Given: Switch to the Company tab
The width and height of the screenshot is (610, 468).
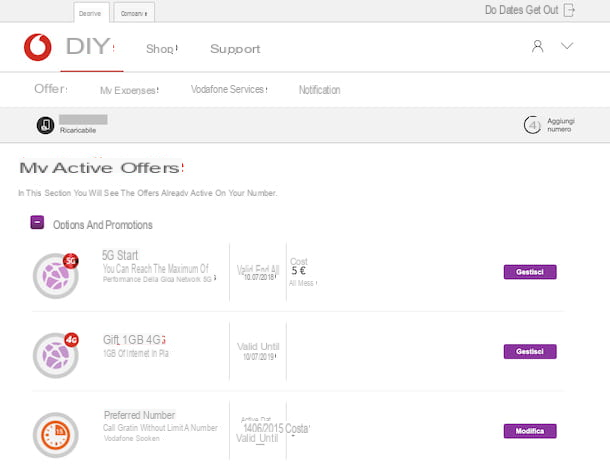Looking at the screenshot, I should (x=134, y=13).
